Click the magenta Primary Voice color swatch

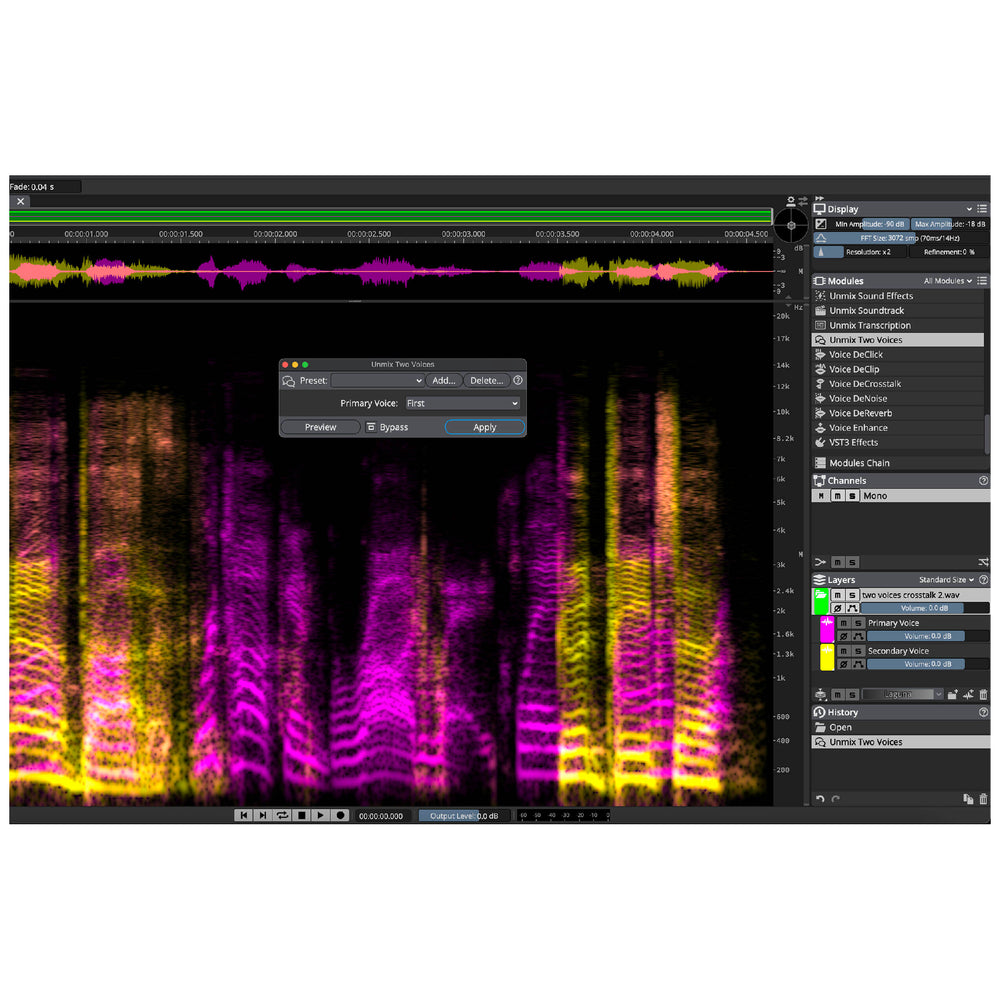[827, 629]
